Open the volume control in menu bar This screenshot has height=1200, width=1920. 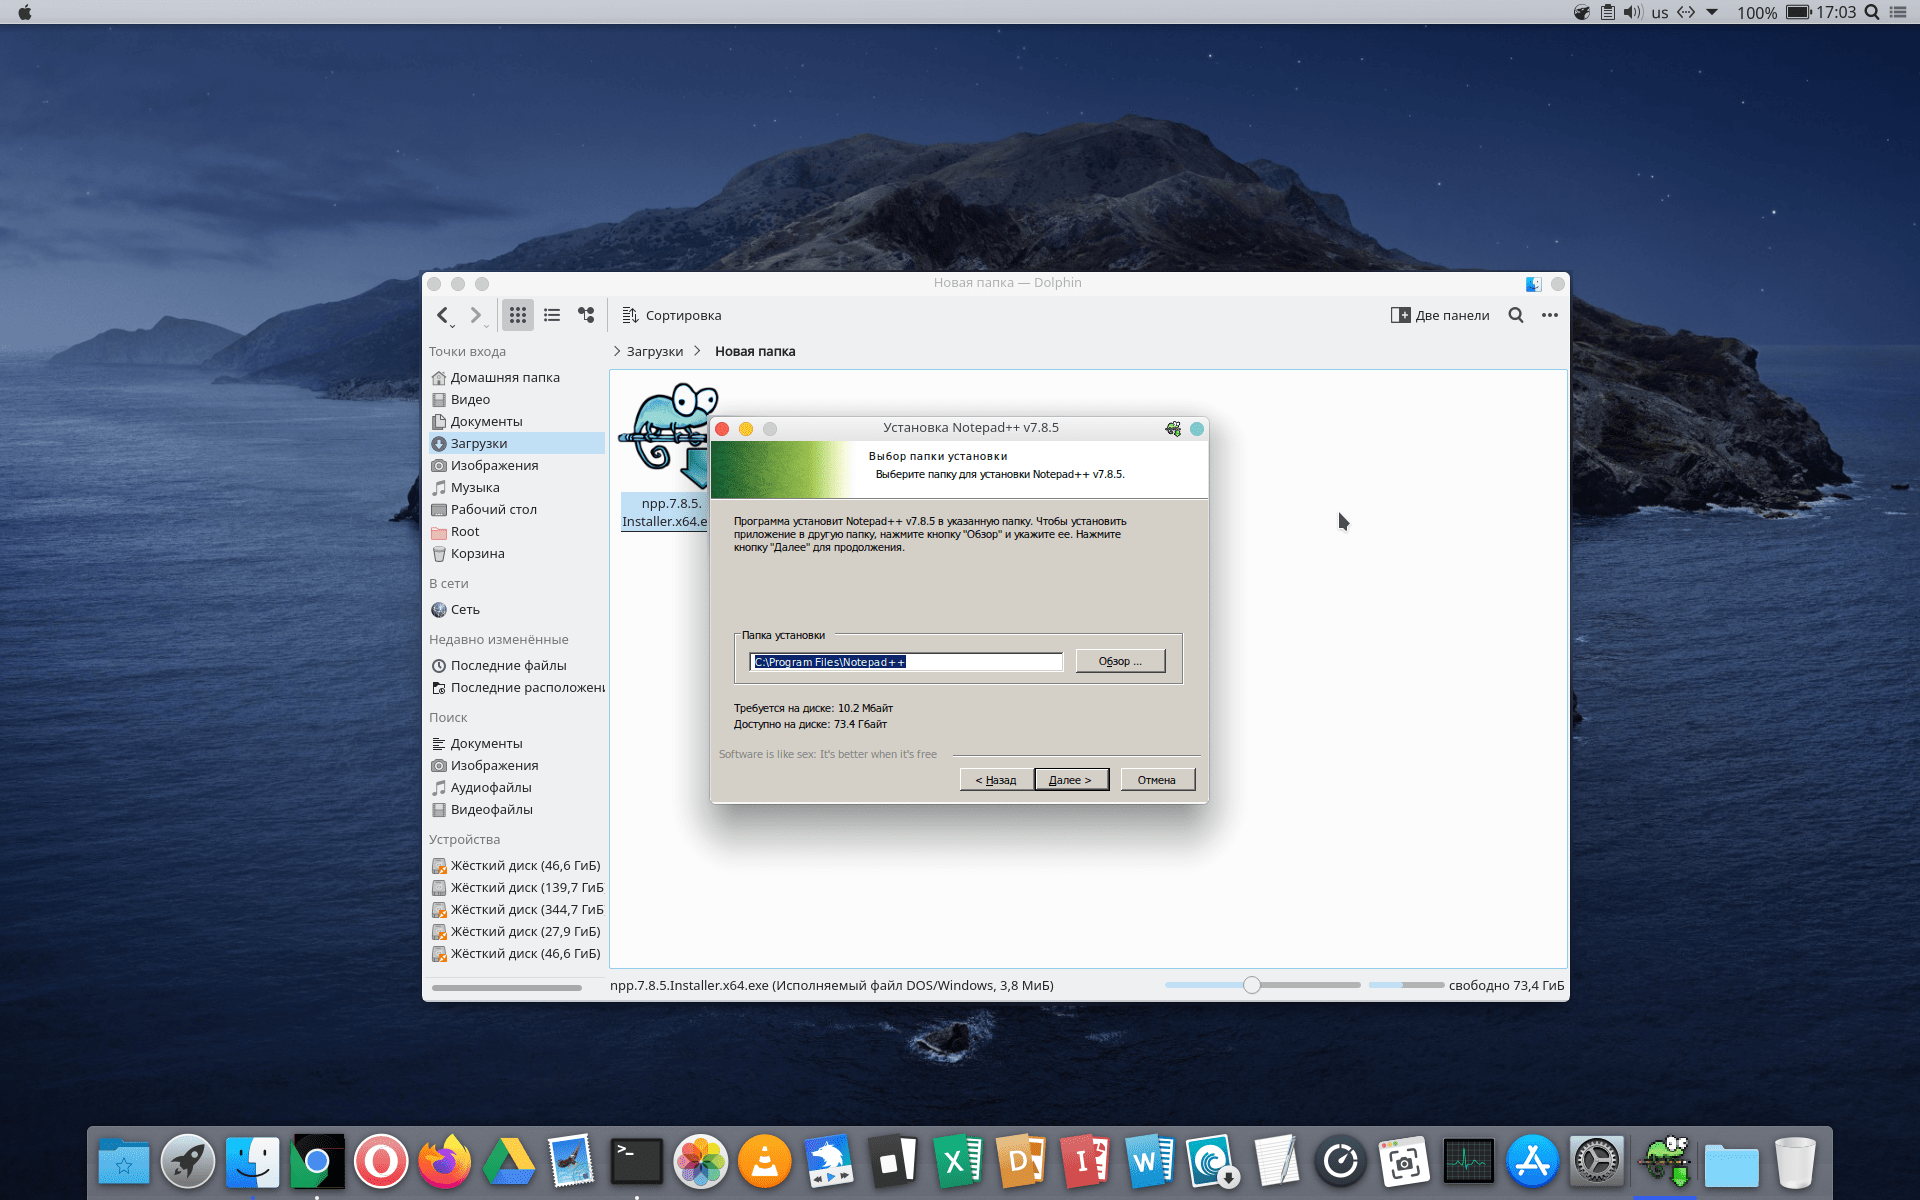tap(1633, 12)
